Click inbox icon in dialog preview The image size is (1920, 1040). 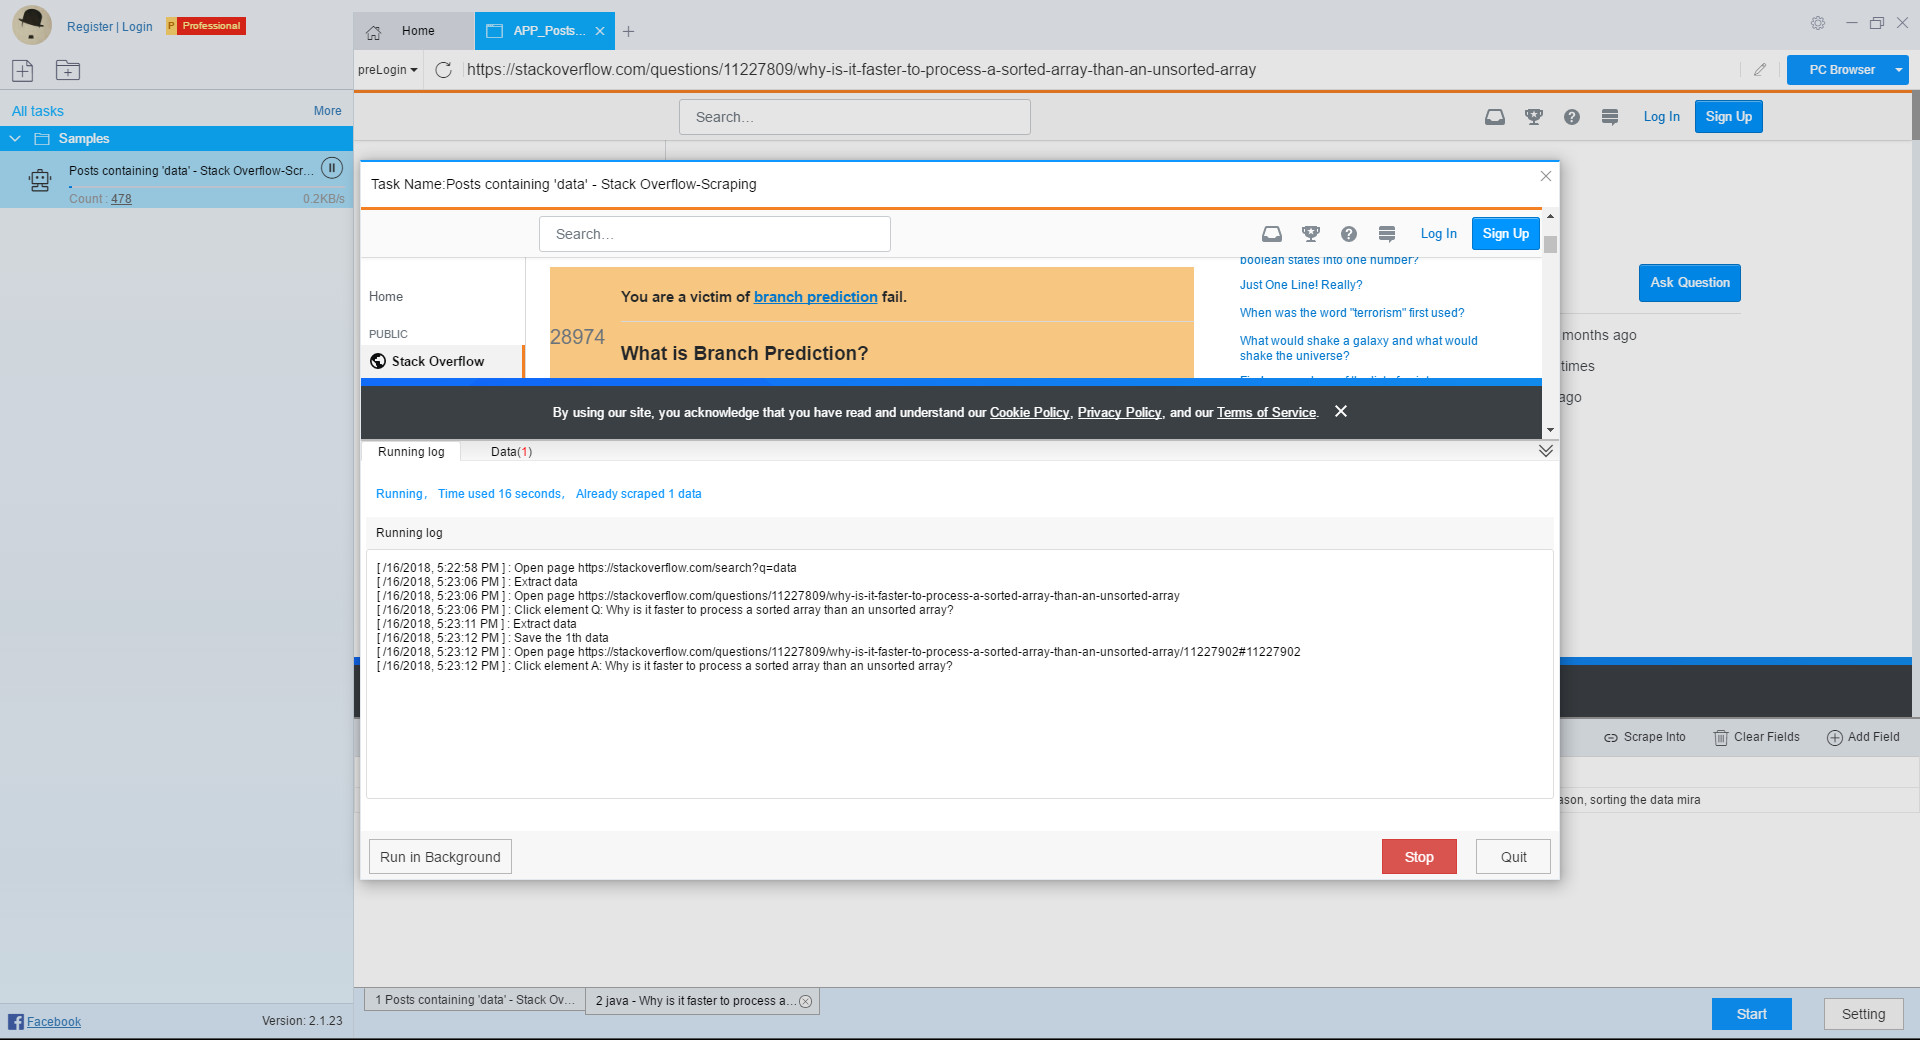coord(1272,234)
